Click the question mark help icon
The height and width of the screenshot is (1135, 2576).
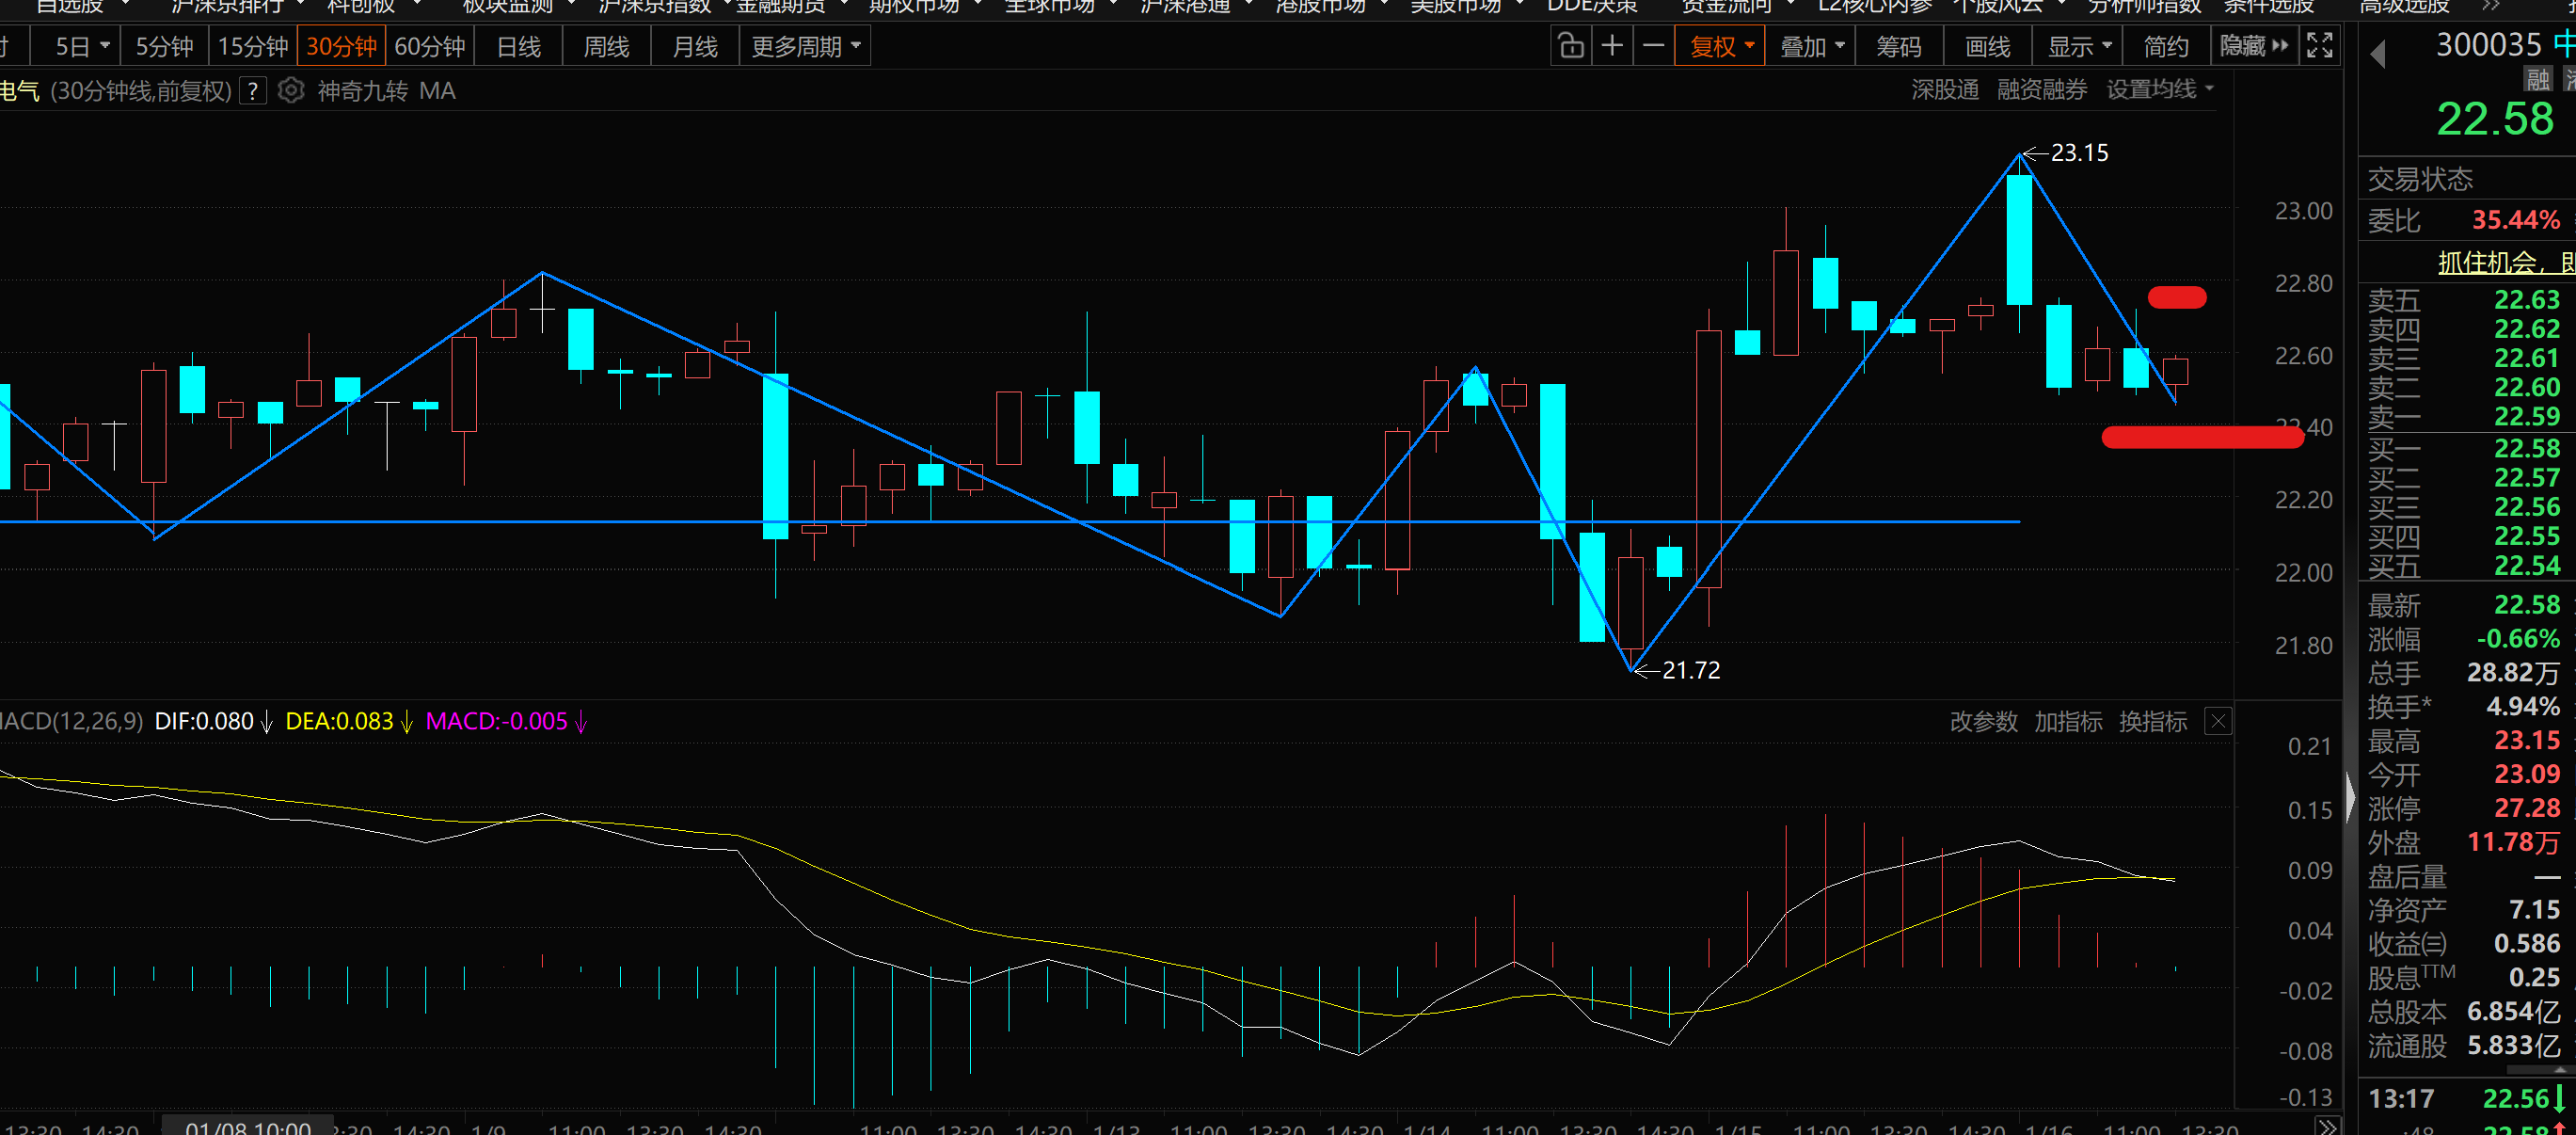(254, 92)
